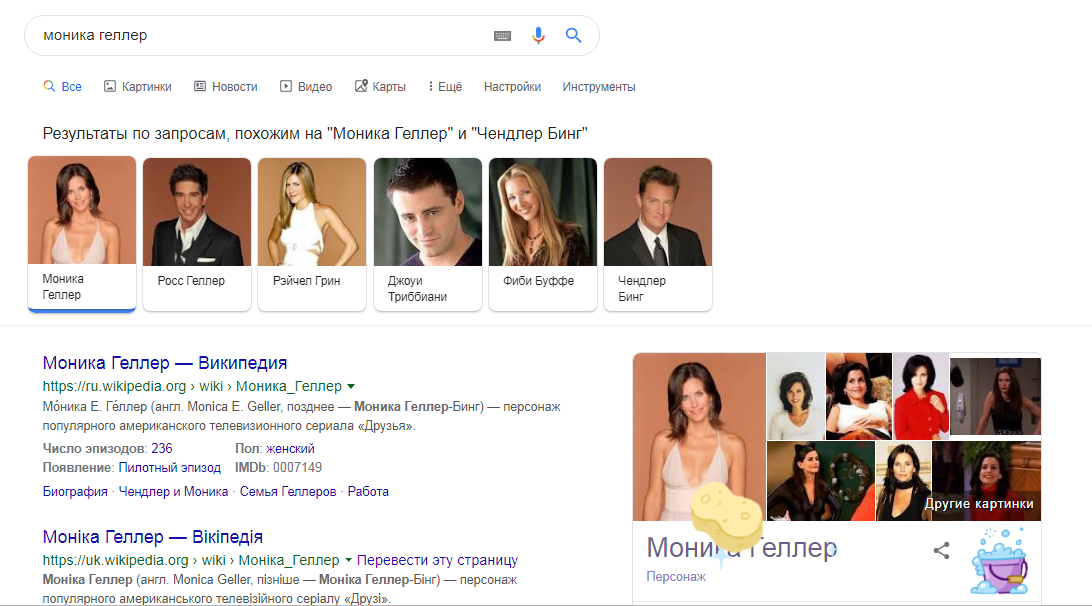The height and width of the screenshot is (606, 1092).
Task: Open the Инструменты tools menu
Action: (598, 87)
